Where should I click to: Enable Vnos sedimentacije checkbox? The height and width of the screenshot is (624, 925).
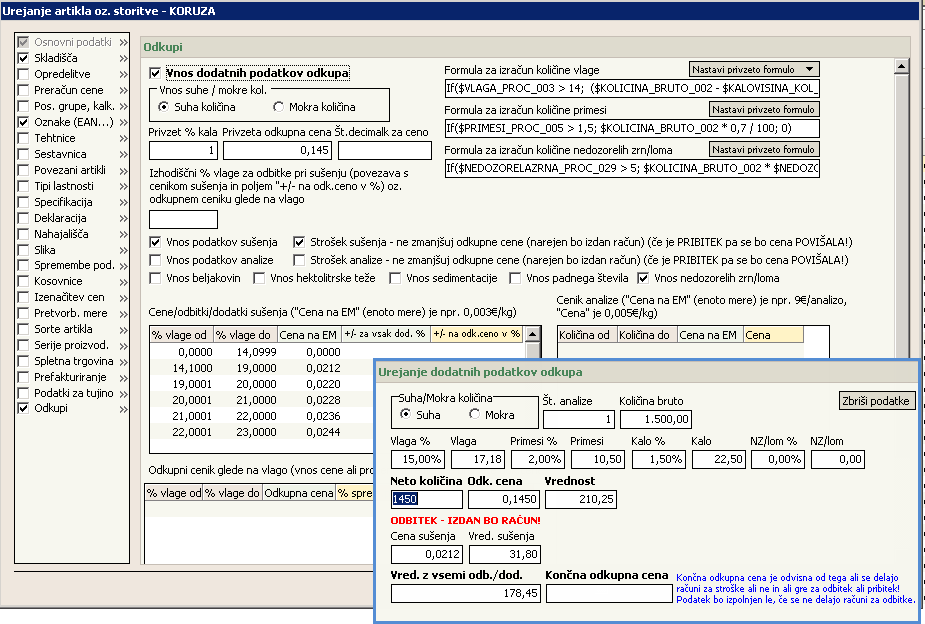395,278
